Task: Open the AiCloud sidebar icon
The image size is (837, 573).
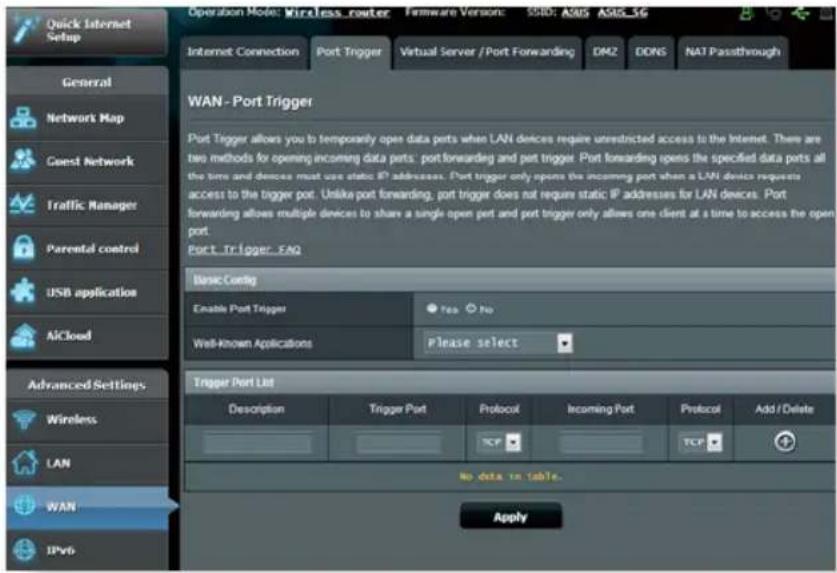Action: click(23, 335)
